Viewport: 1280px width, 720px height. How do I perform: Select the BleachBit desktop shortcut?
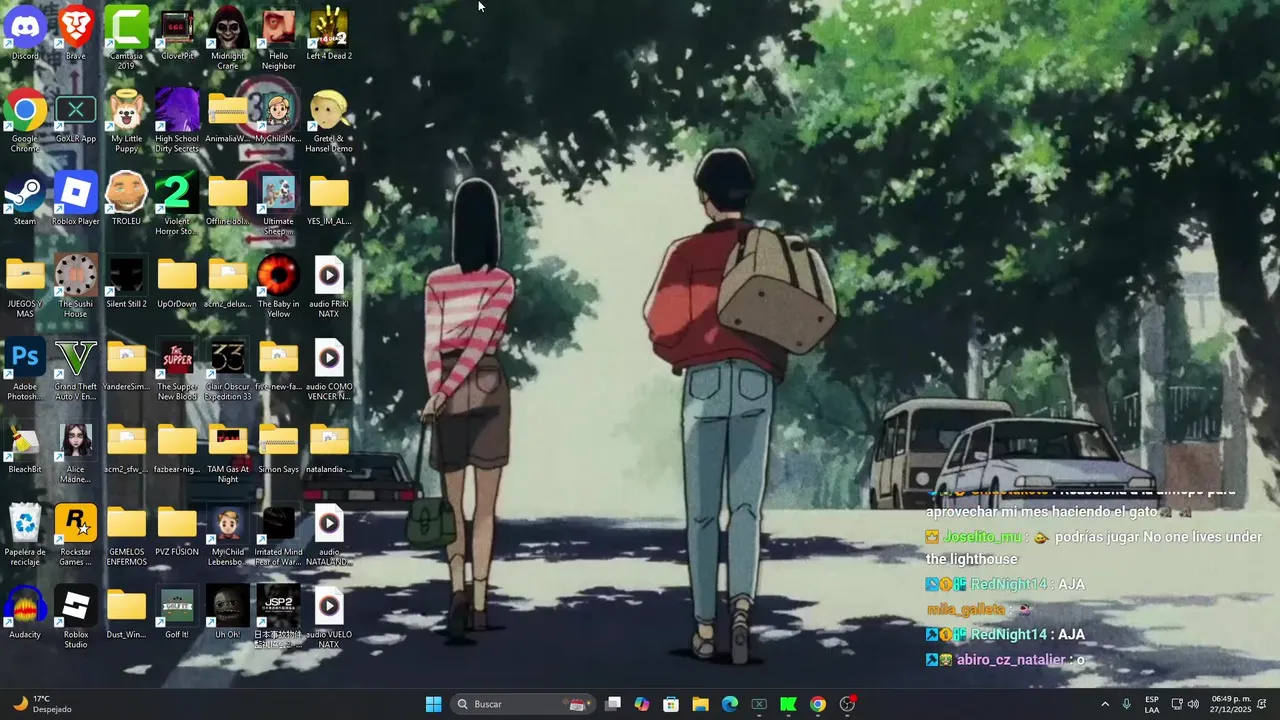(25, 447)
